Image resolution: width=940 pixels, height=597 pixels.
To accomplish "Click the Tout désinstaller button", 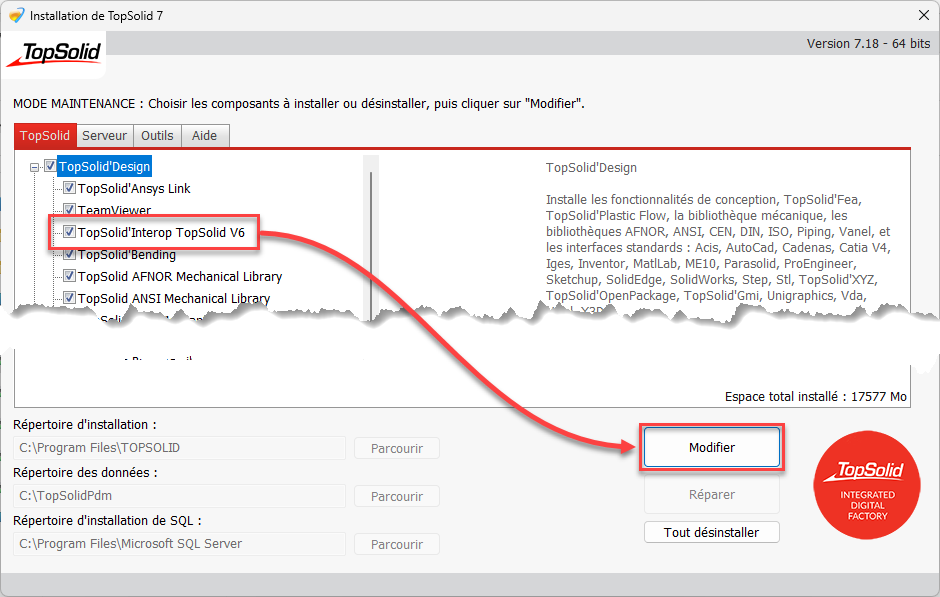I will 712,532.
